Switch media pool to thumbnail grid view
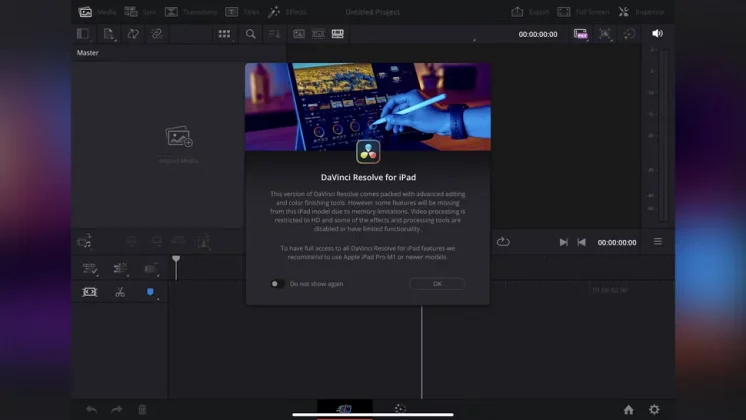746x420 pixels. 224,34
